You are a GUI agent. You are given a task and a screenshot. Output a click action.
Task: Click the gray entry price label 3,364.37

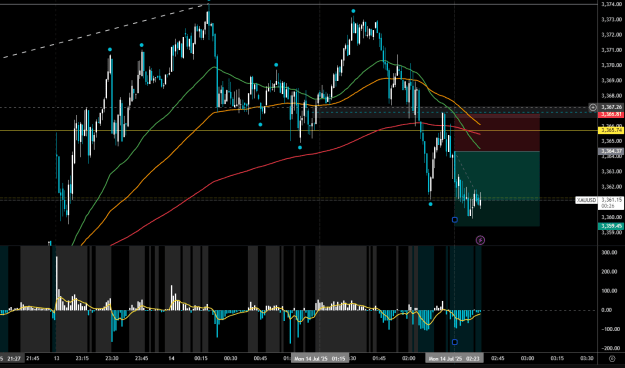[x=611, y=151]
